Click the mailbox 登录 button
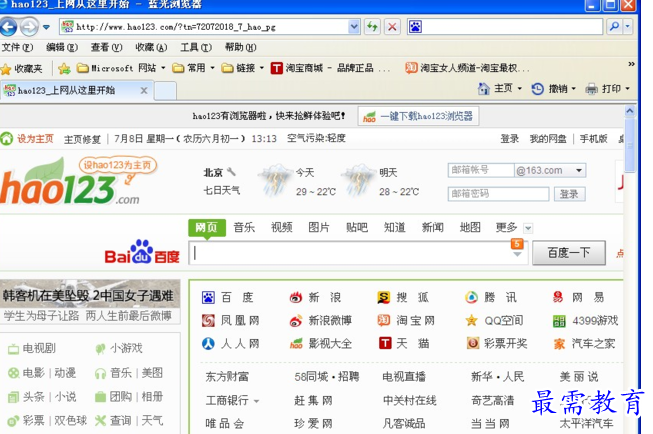The image size is (653, 434). click(569, 194)
